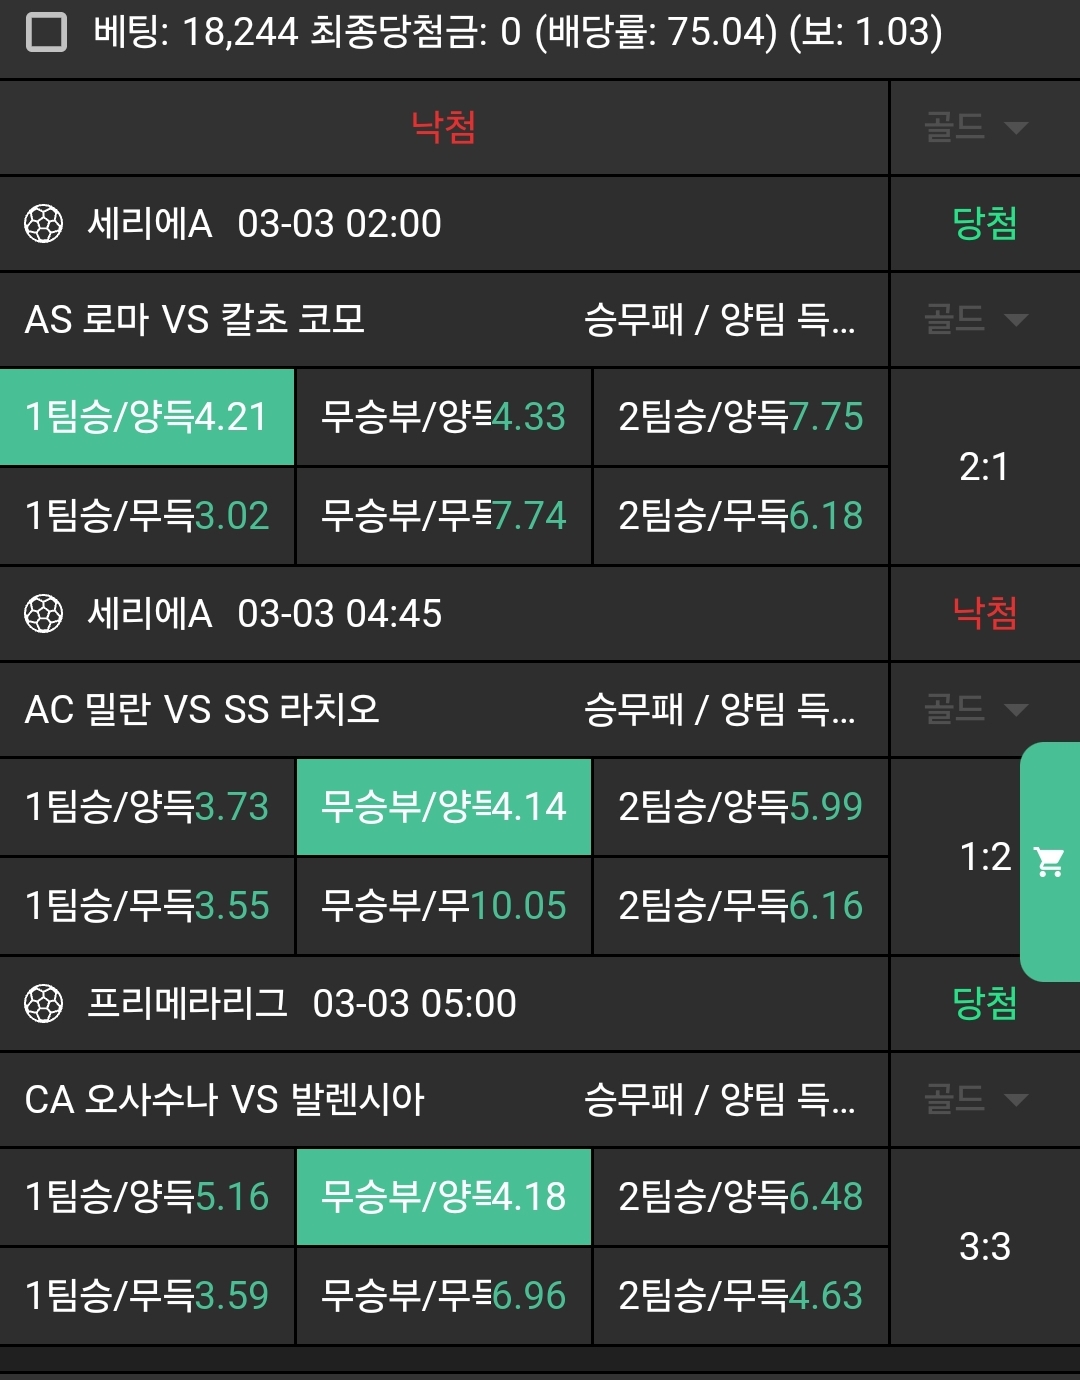Click soccer ball icon for 04:45 Serie A
Image resolution: width=1080 pixels, height=1380 pixels.
[44, 614]
